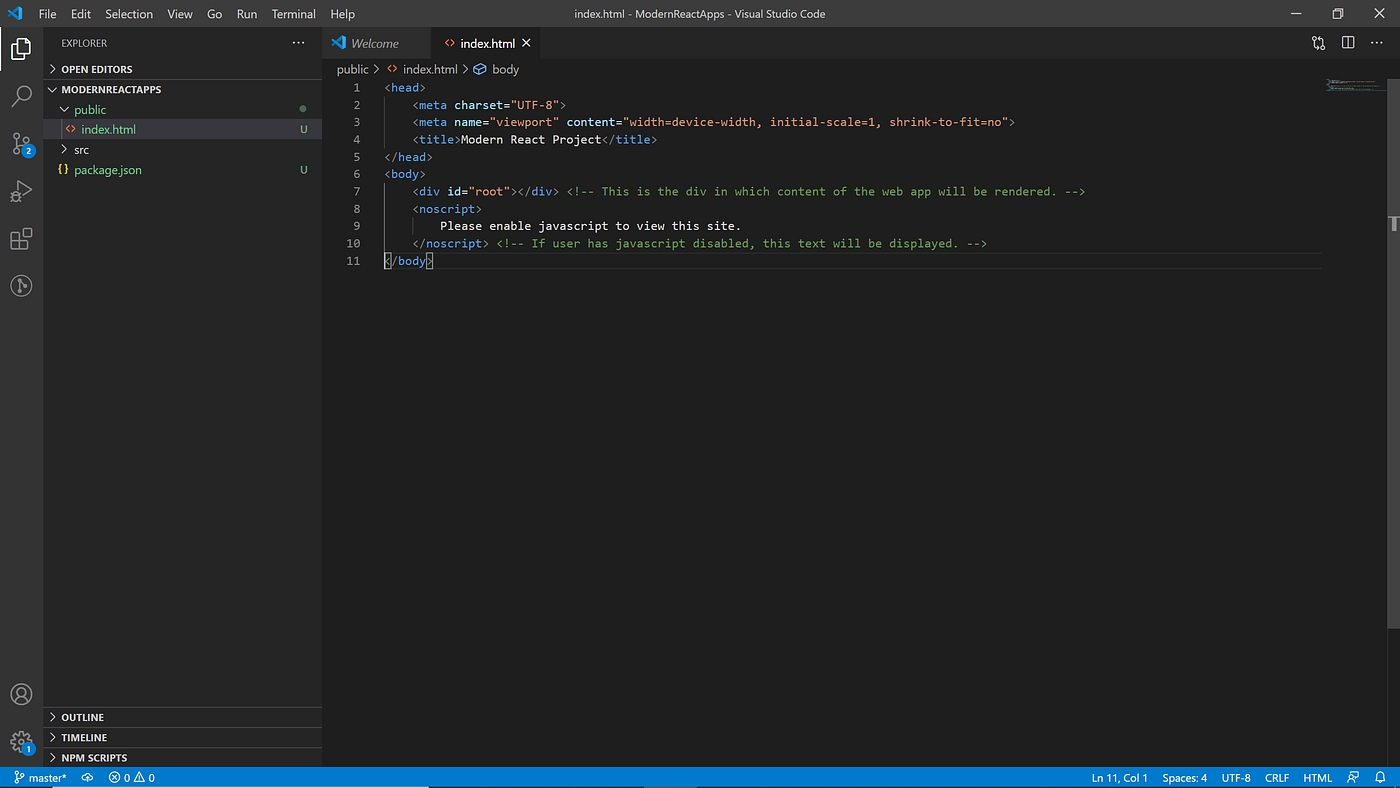Screen dimensions: 1400x788
Task: Change indentation via Spaces: 4
Action: [1184, 777]
